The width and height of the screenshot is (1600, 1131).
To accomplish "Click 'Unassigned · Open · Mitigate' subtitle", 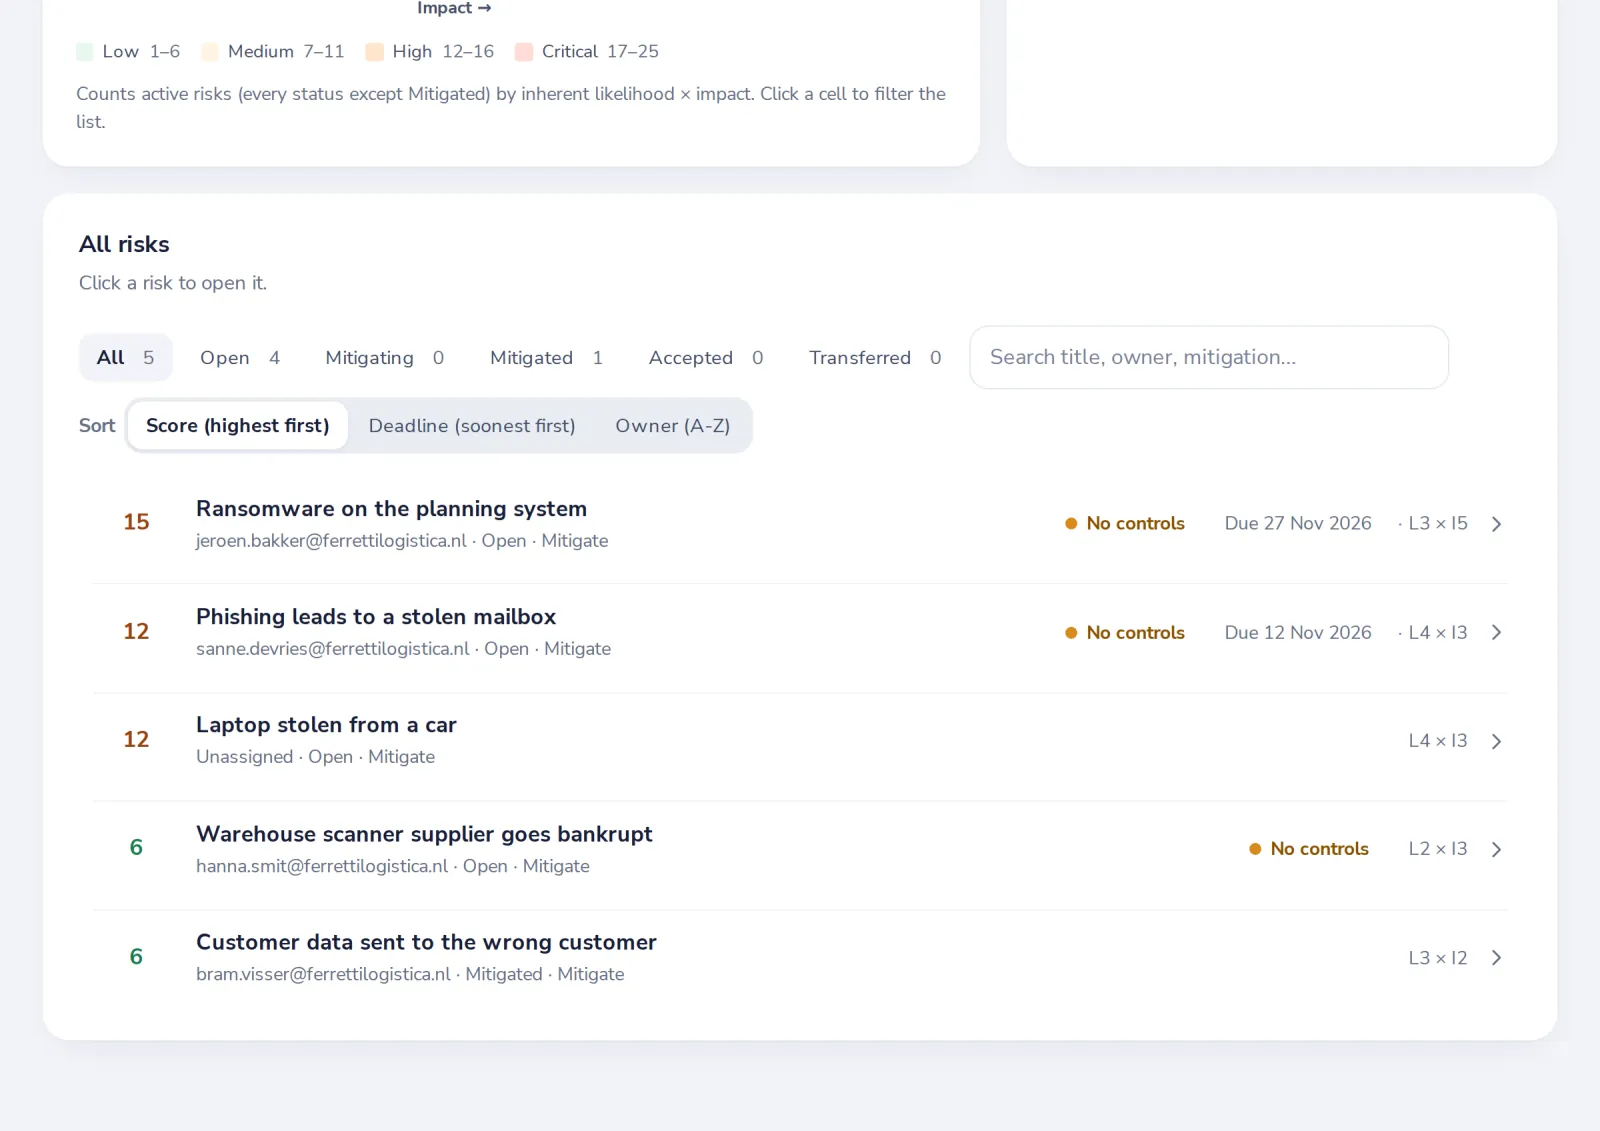I will pos(315,757).
